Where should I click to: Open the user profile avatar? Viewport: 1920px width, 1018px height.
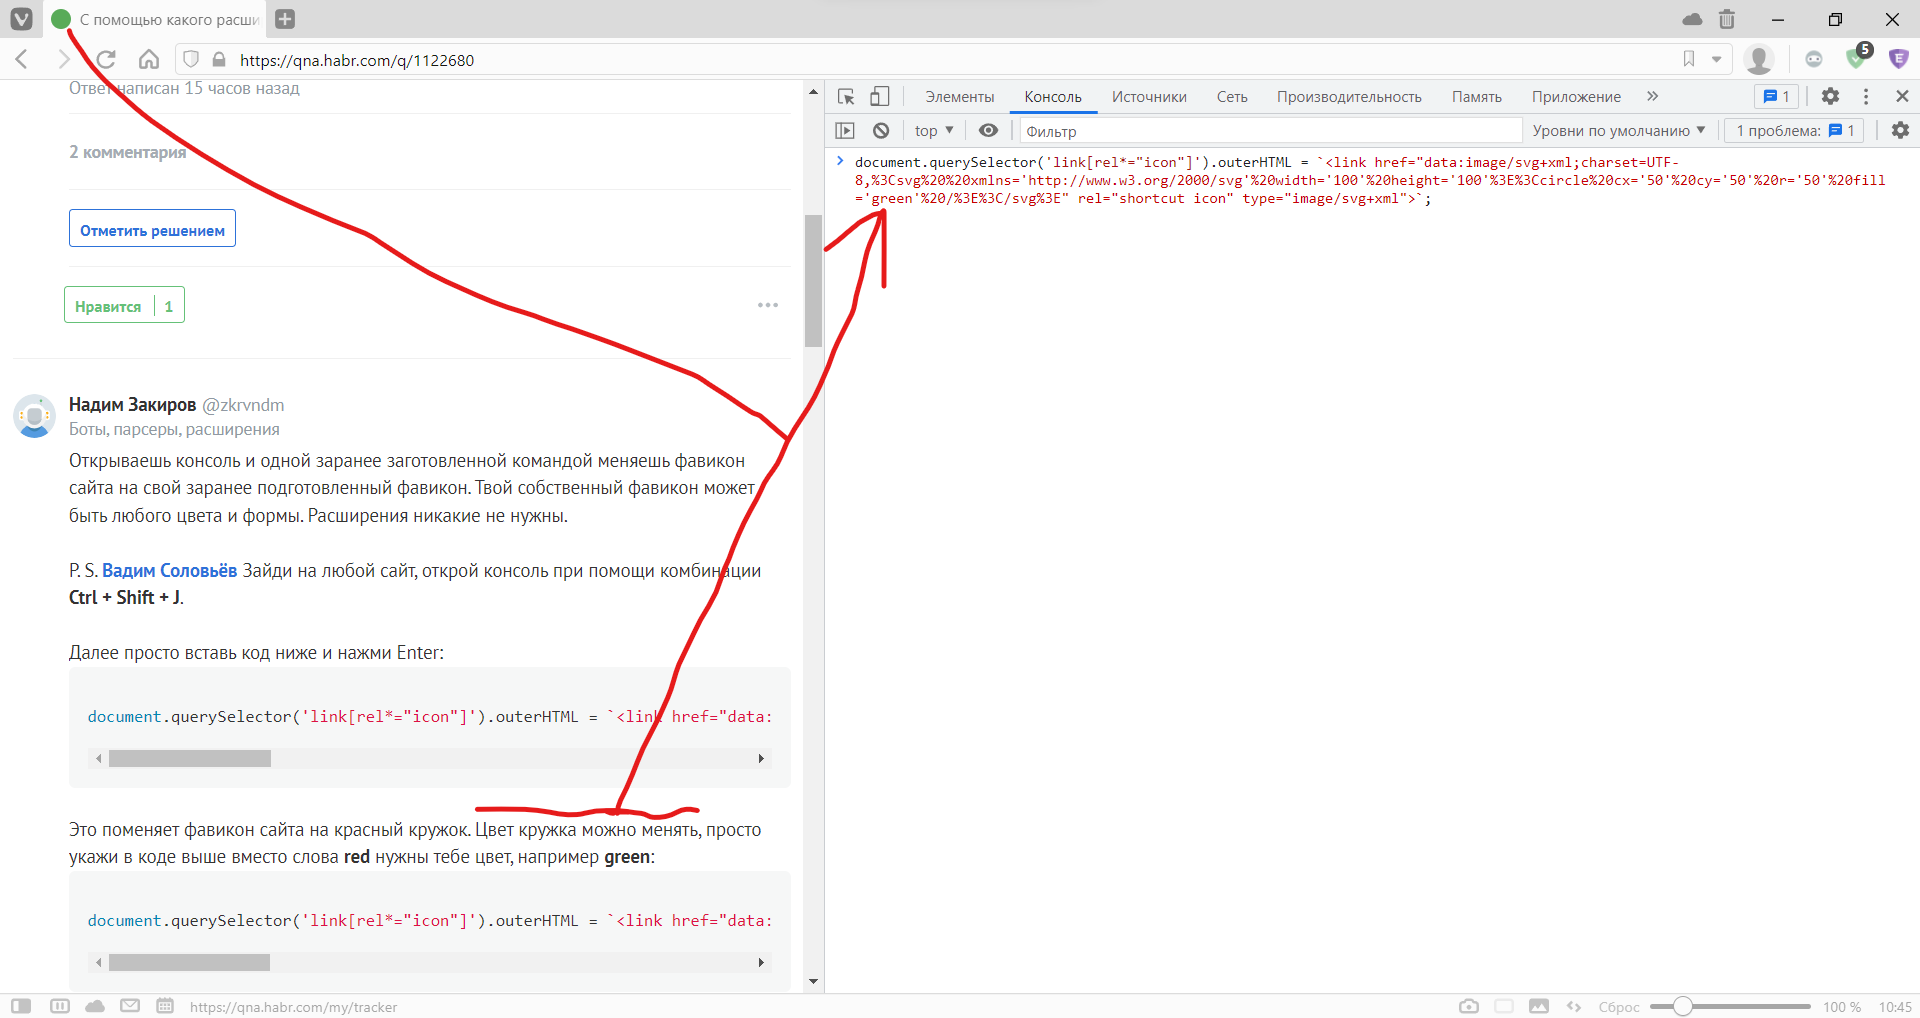(x=1759, y=59)
